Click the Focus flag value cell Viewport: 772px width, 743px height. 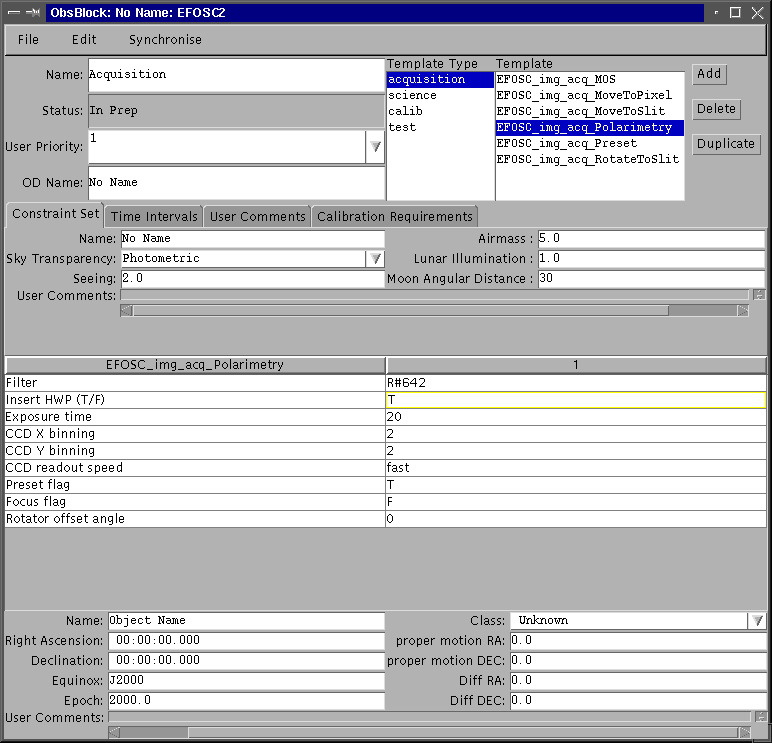tap(576, 502)
